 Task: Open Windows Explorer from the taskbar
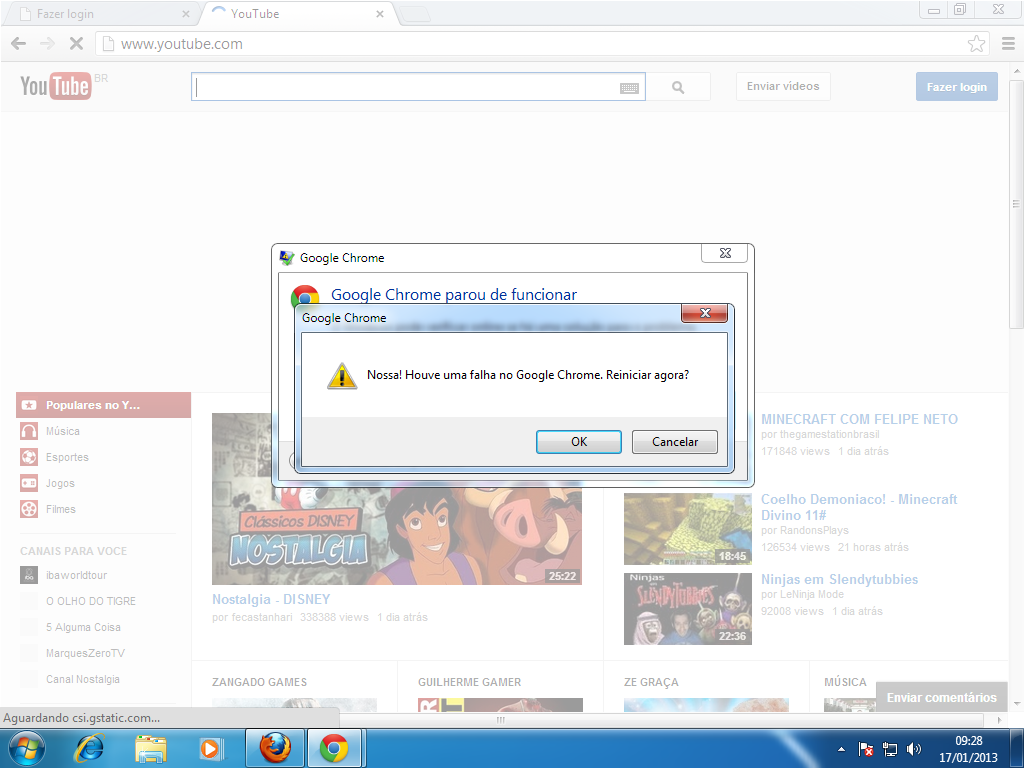150,748
